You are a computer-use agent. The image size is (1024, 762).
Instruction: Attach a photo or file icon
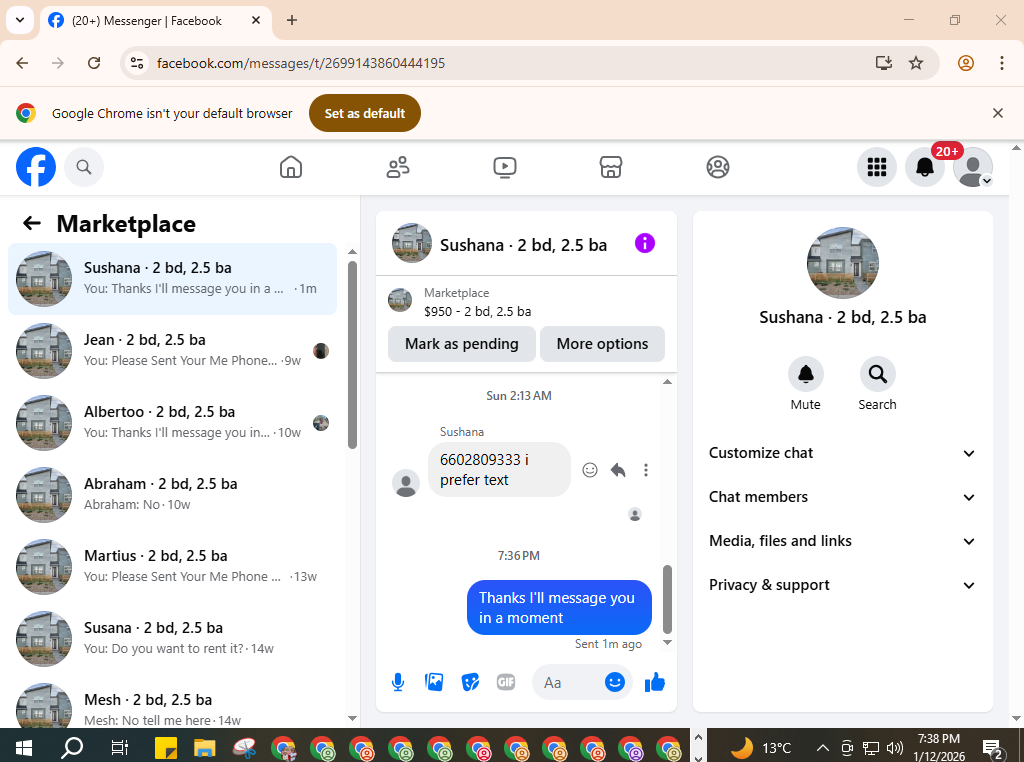434,682
